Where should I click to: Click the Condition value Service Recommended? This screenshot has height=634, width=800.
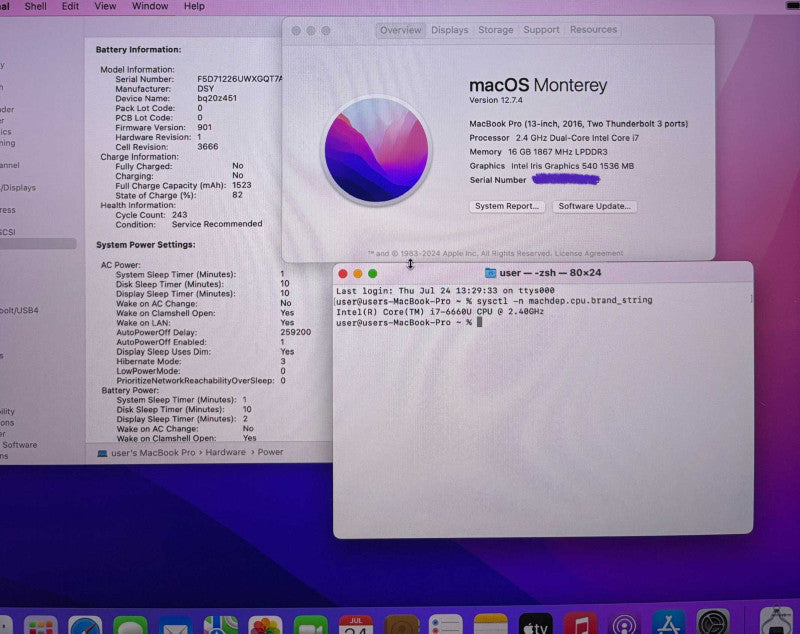pyautogui.click(x=217, y=224)
